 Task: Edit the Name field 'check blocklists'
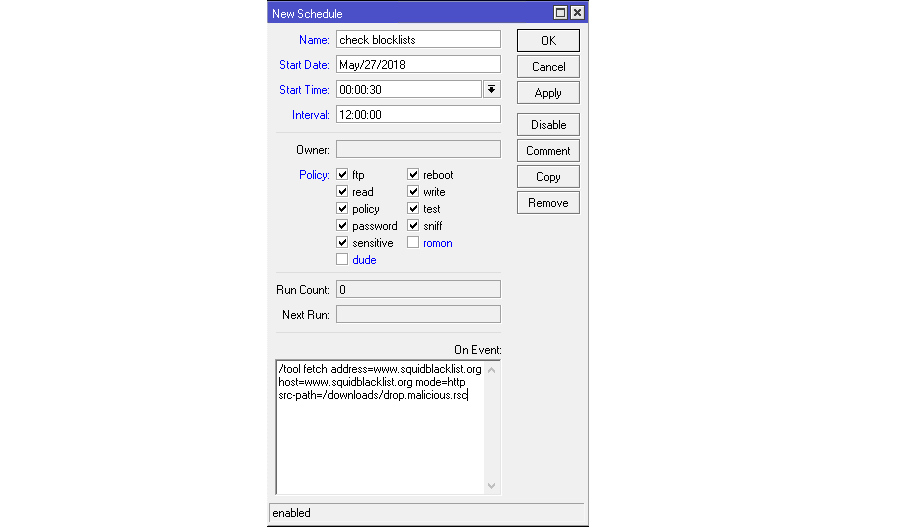418,40
